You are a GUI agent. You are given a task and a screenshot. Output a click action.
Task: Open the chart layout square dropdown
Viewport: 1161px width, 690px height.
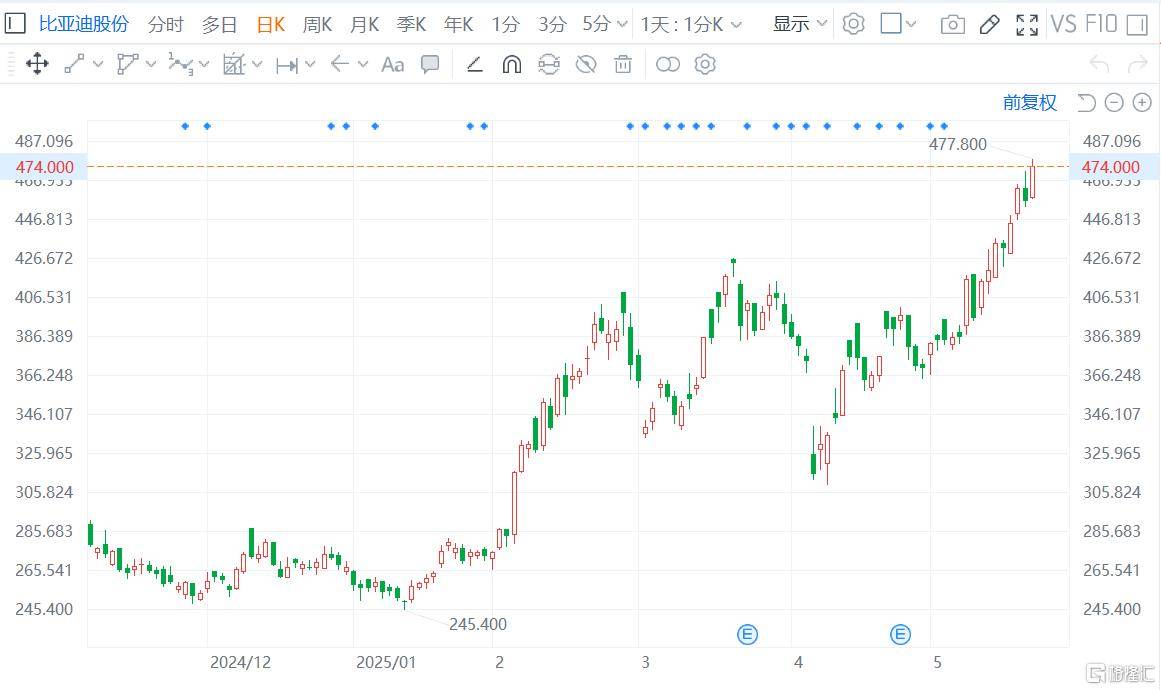[x=898, y=24]
